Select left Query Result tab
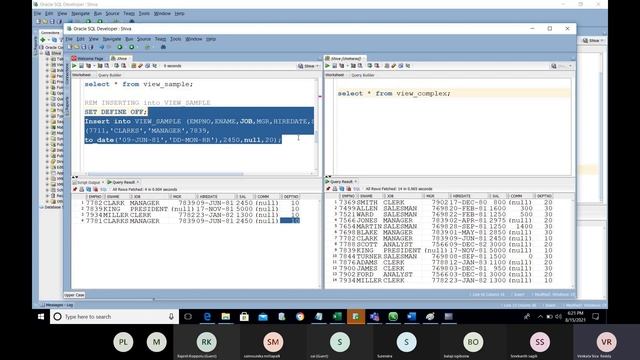640x360 pixels. [123, 182]
